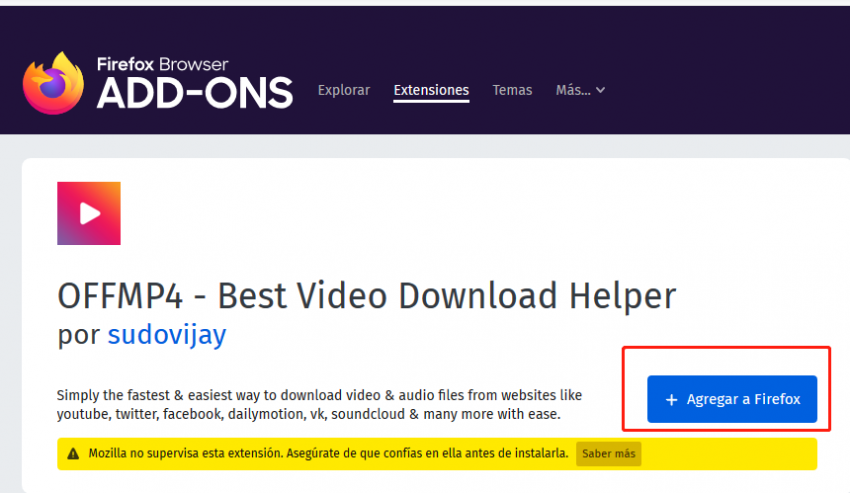The image size is (850, 493).
Task: Open the Firefox Browser ADD-ONS home link
Action: point(158,83)
